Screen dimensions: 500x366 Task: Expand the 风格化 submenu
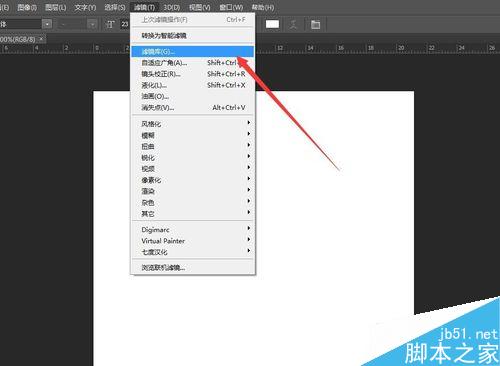click(193, 124)
